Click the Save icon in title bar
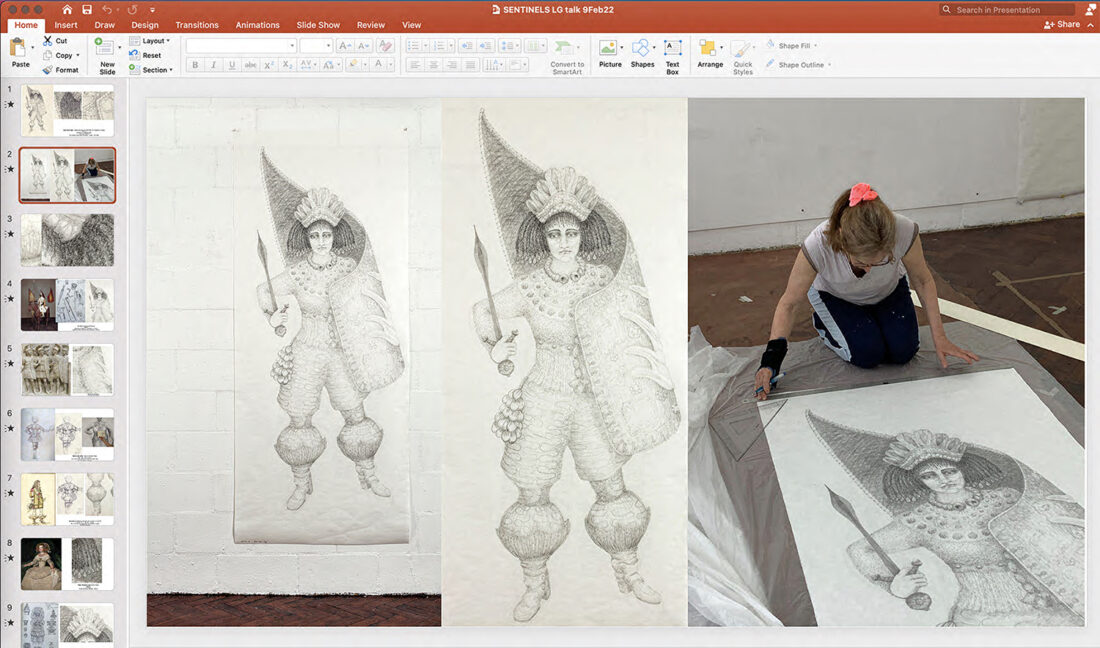1100x648 pixels. point(87,9)
